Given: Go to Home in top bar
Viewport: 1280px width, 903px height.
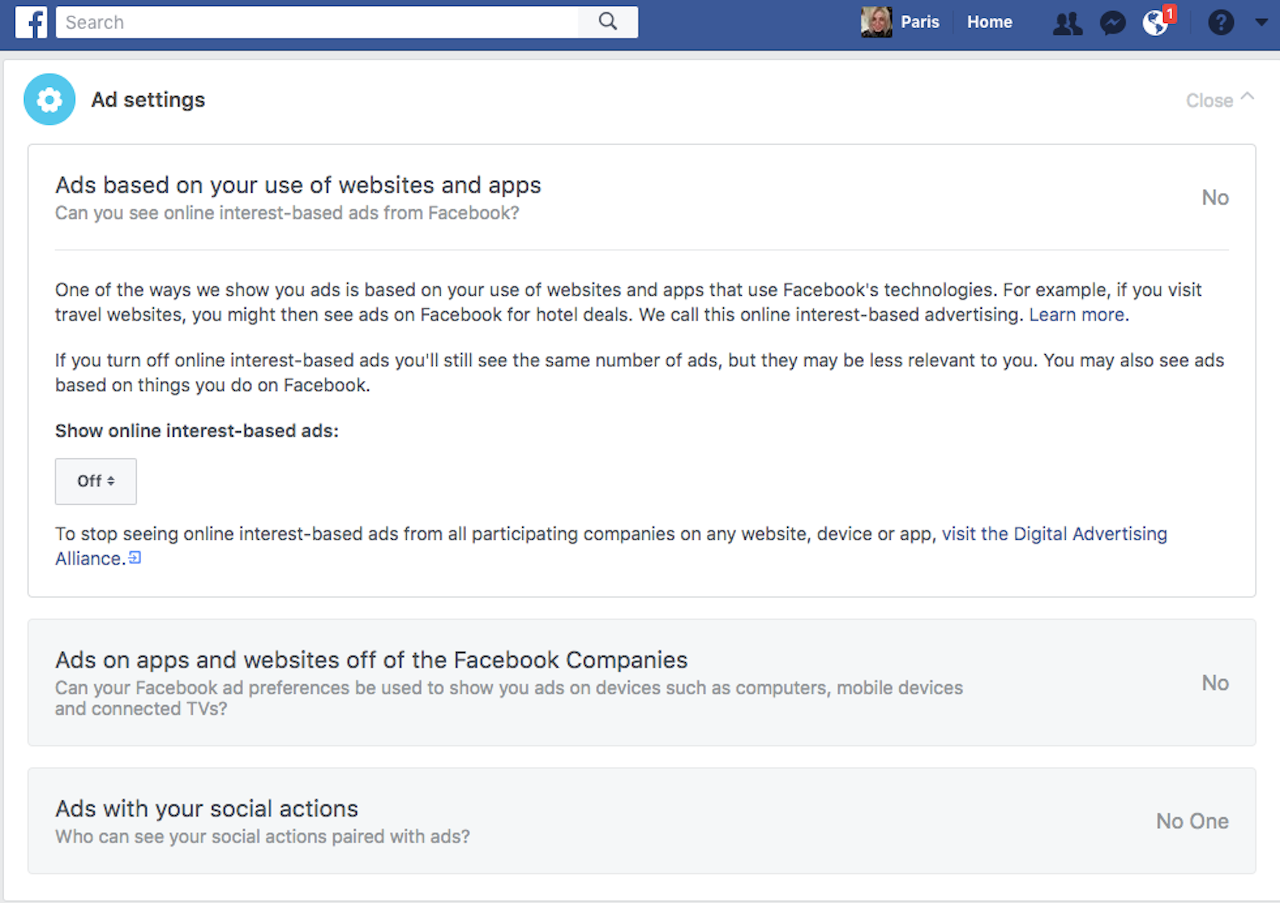Looking at the screenshot, I should click(x=989, y=22).
